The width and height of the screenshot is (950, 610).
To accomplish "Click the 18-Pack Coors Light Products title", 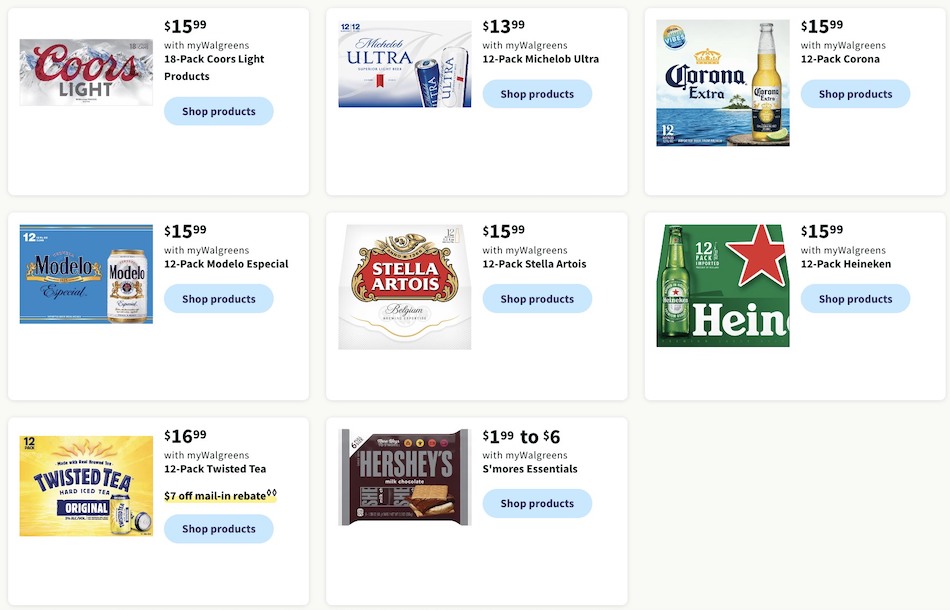I will tap(215, 67).
